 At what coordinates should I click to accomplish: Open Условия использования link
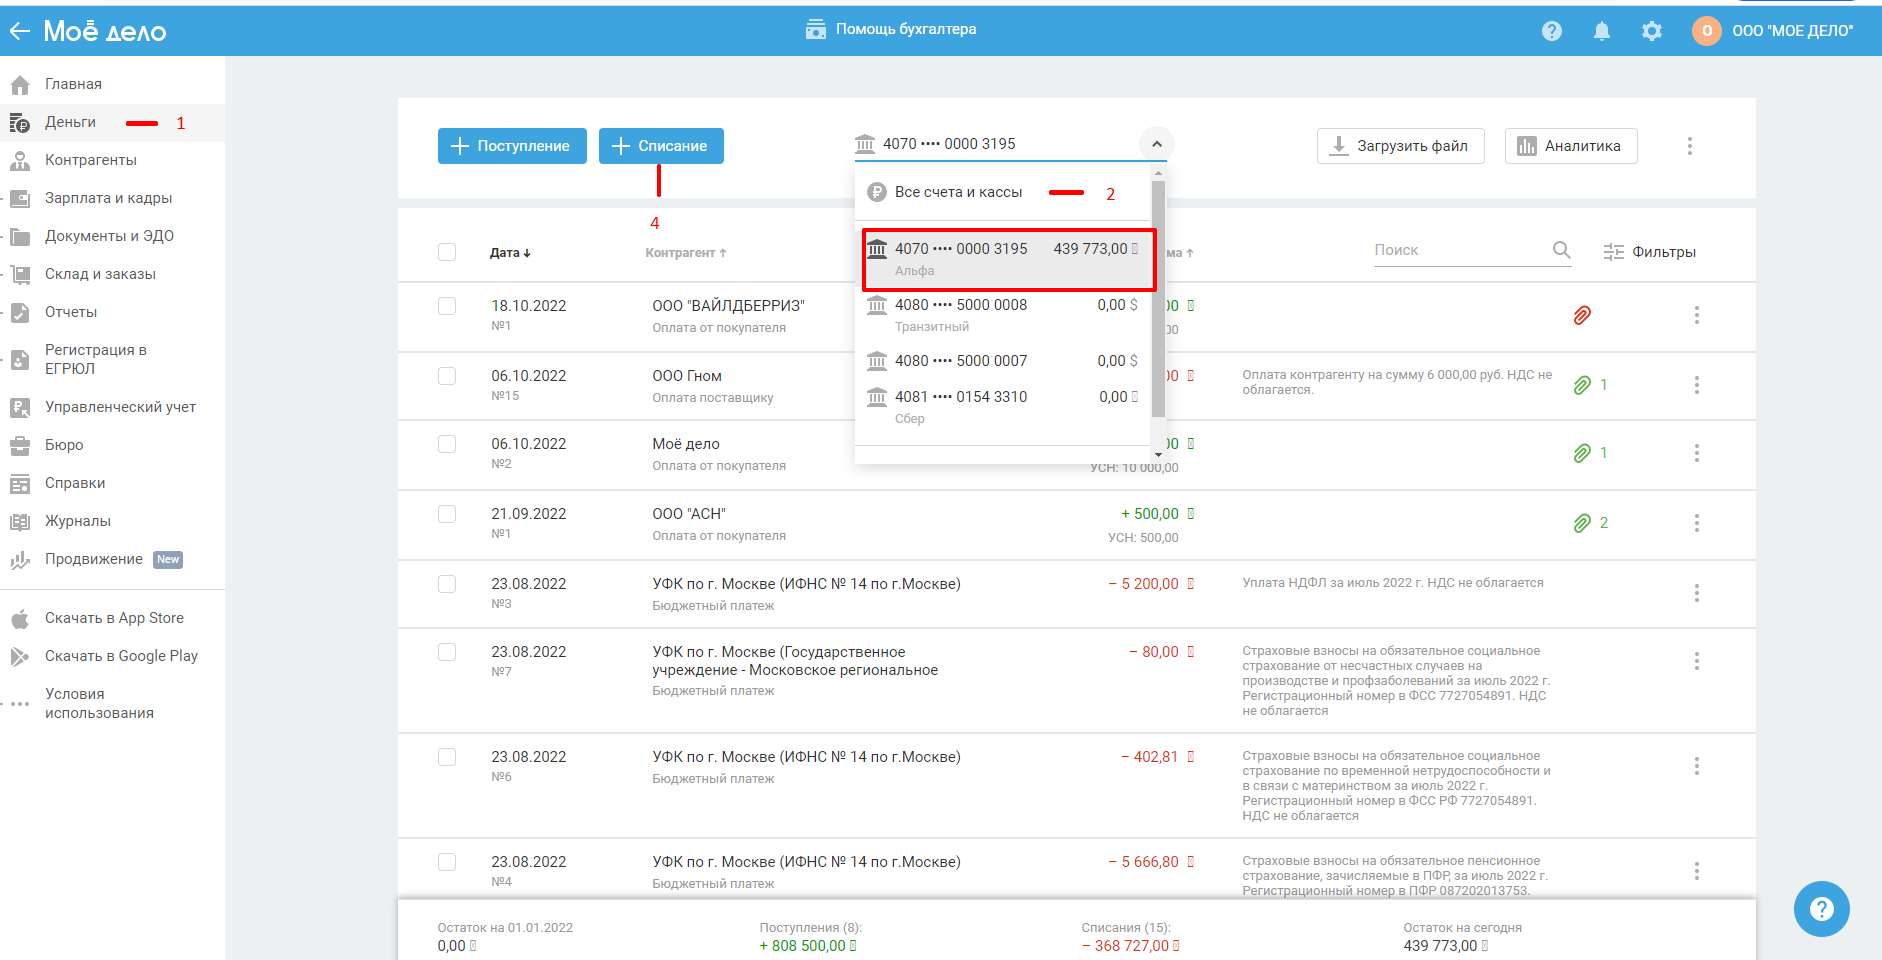(99, 703)
